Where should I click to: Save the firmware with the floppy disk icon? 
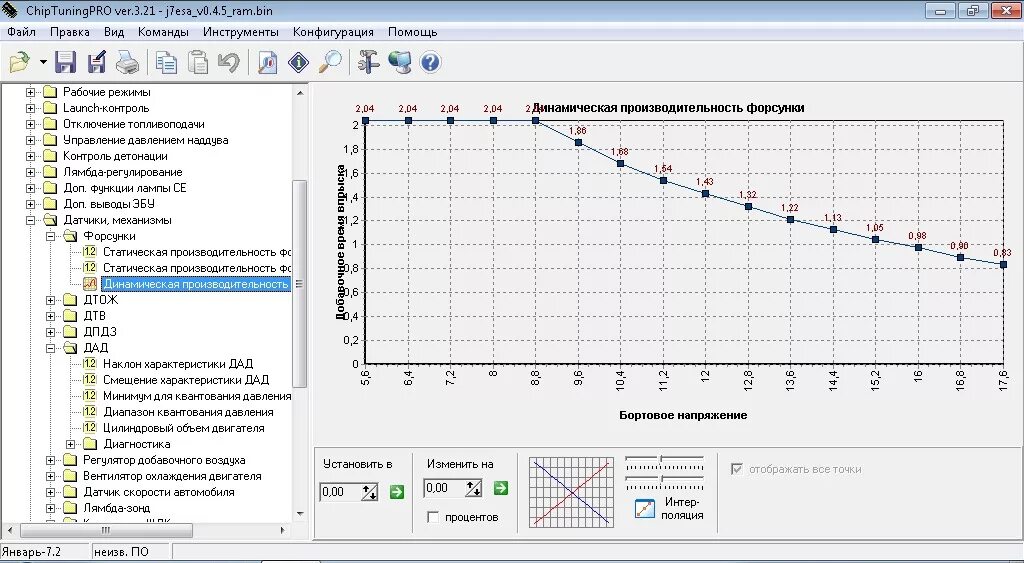pos(65,63)
